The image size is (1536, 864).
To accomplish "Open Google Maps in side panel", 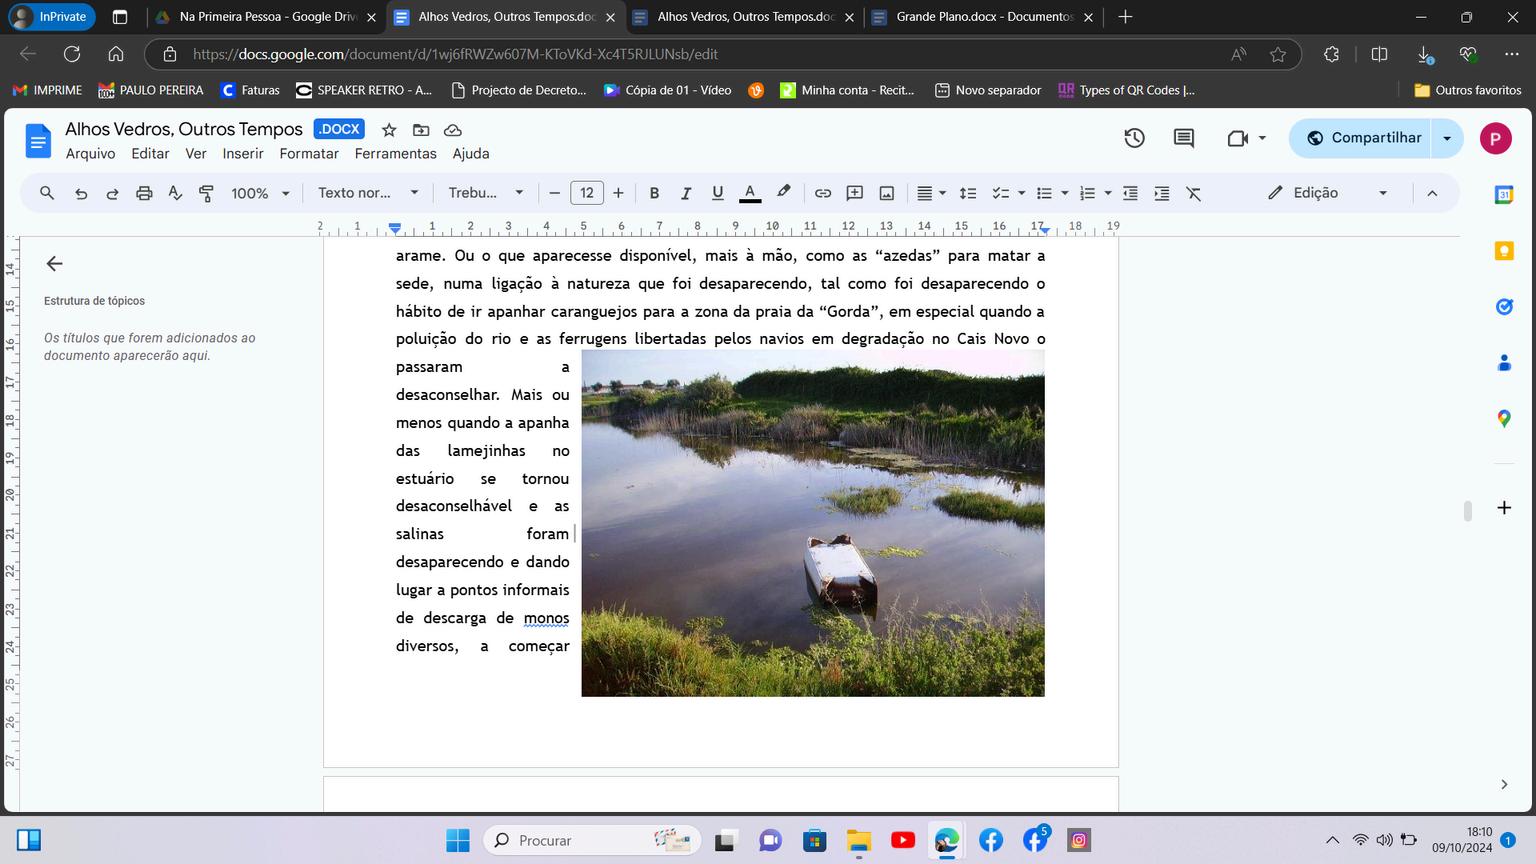I will tap(1504, 419).
